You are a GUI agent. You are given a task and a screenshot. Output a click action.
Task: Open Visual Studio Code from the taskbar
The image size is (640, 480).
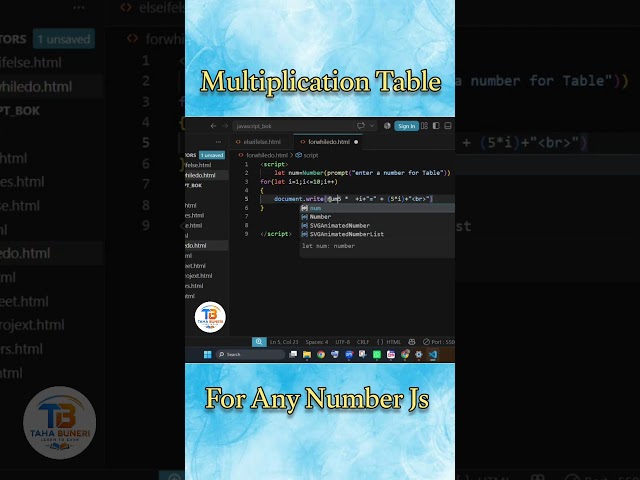click(433, 354)
